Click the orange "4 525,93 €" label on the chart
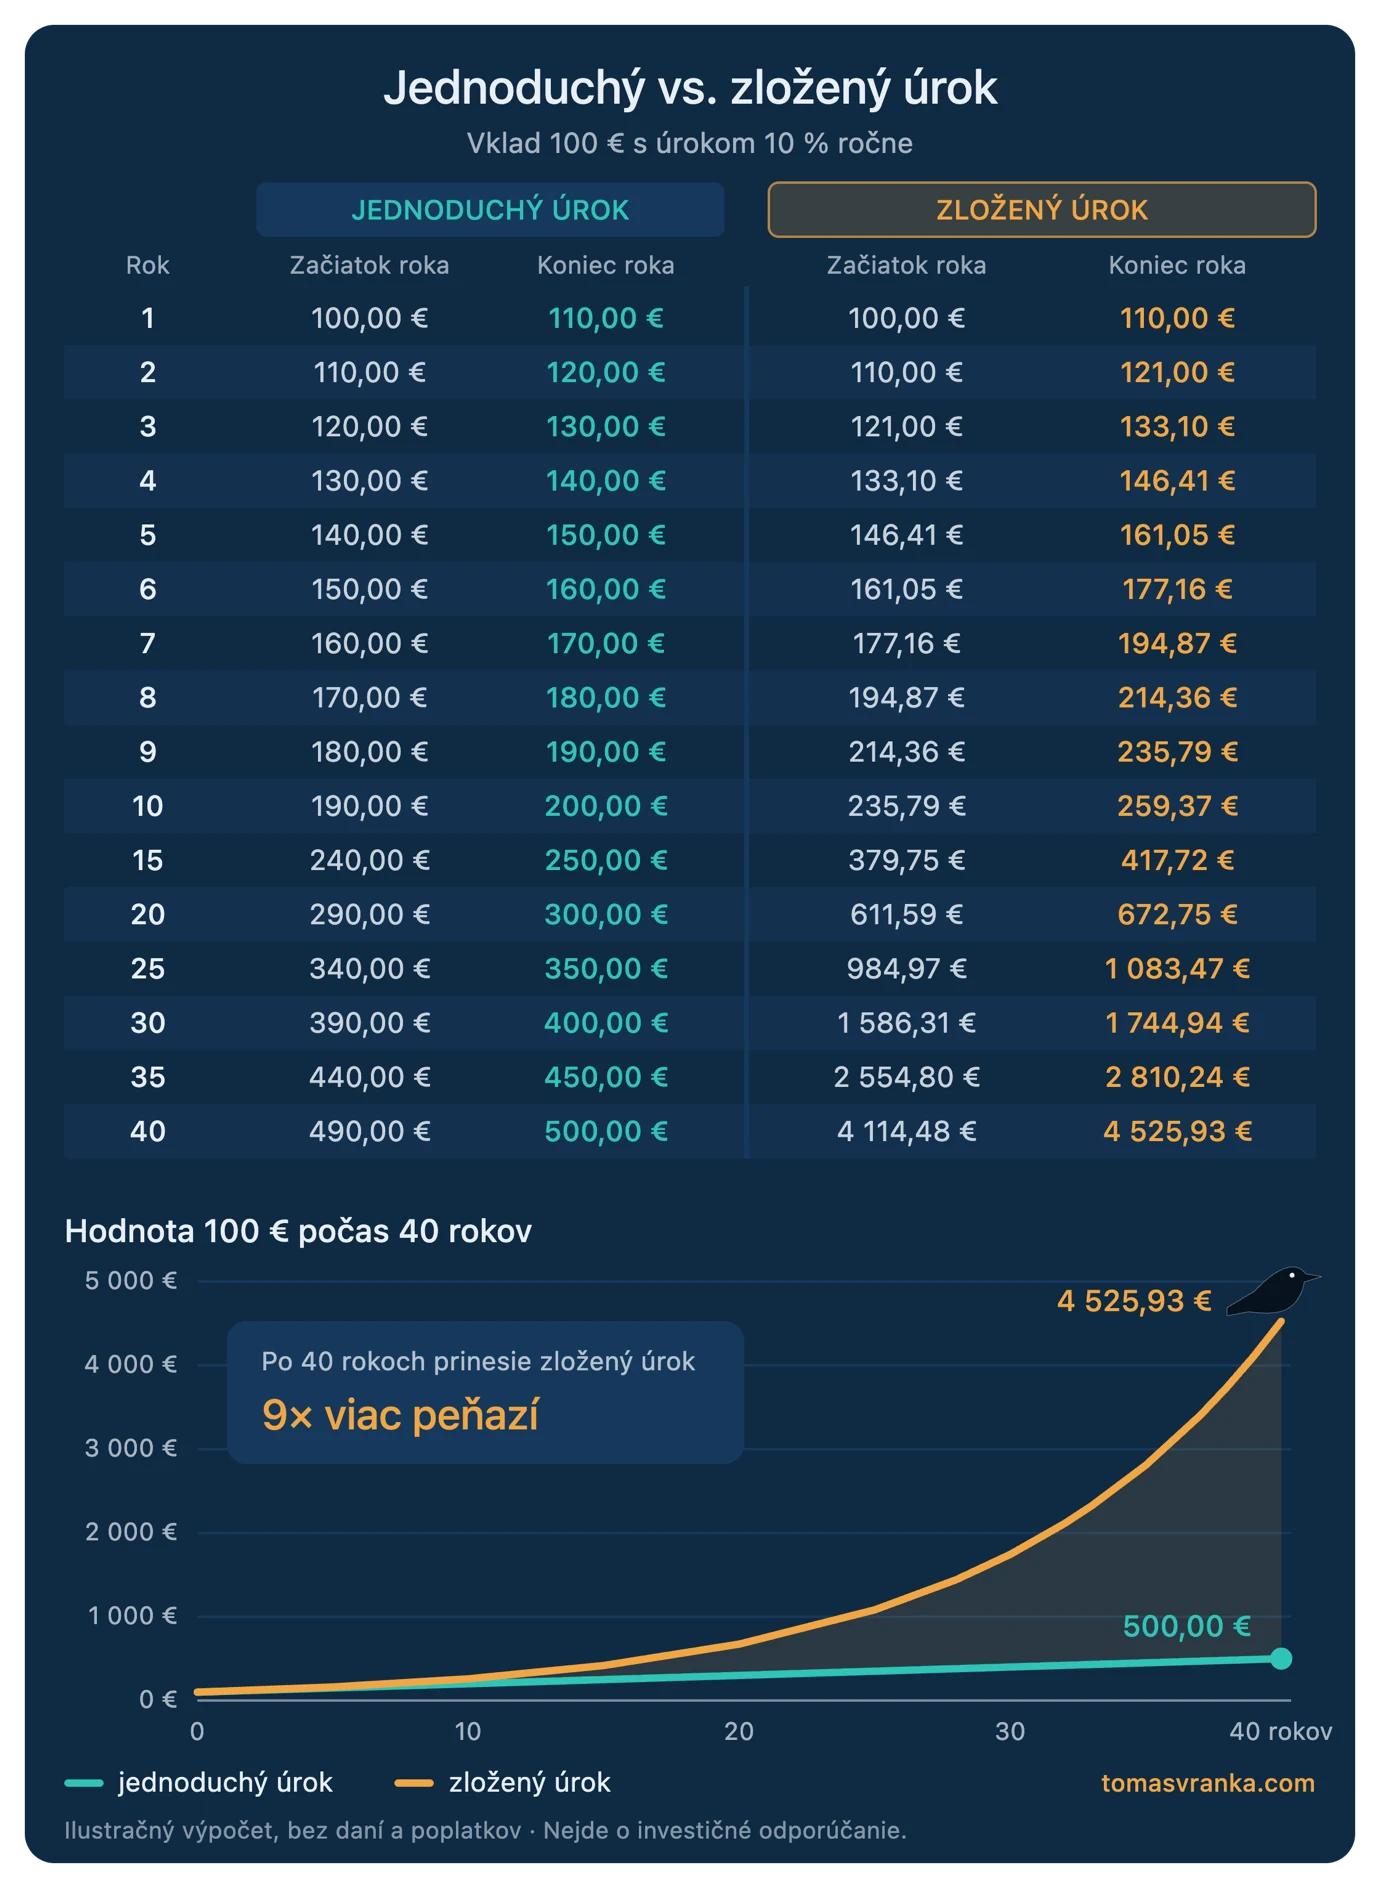This screenshot has height=1888, width=1380. tap(1134, 1301)
